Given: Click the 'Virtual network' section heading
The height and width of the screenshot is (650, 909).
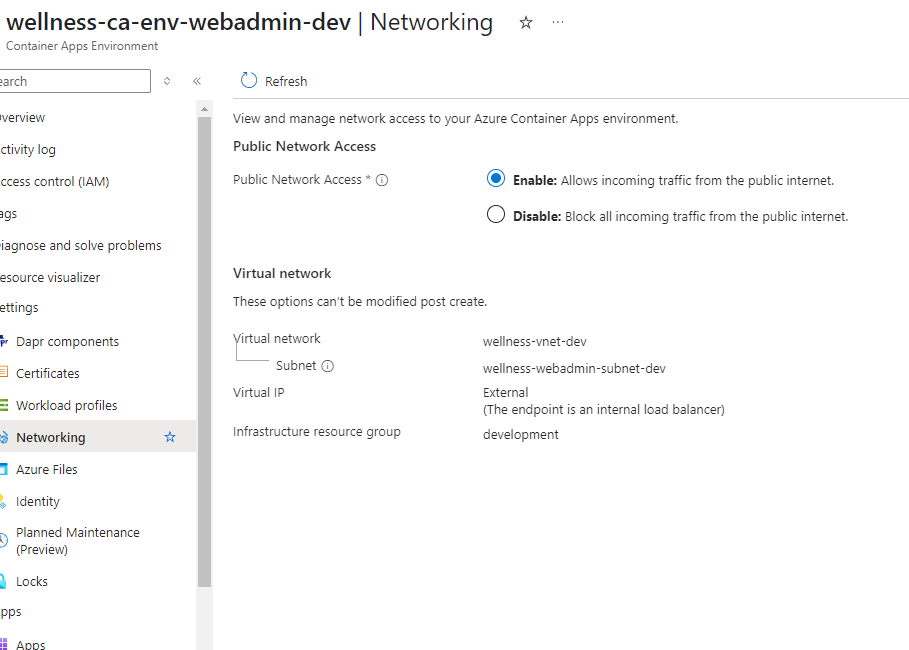Looking at the screenshot, I should 282,273.
